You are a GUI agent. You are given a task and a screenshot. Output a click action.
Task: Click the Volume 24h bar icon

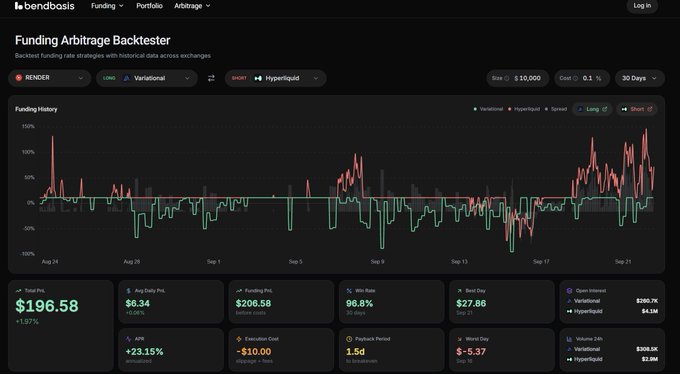coord(569,339)
